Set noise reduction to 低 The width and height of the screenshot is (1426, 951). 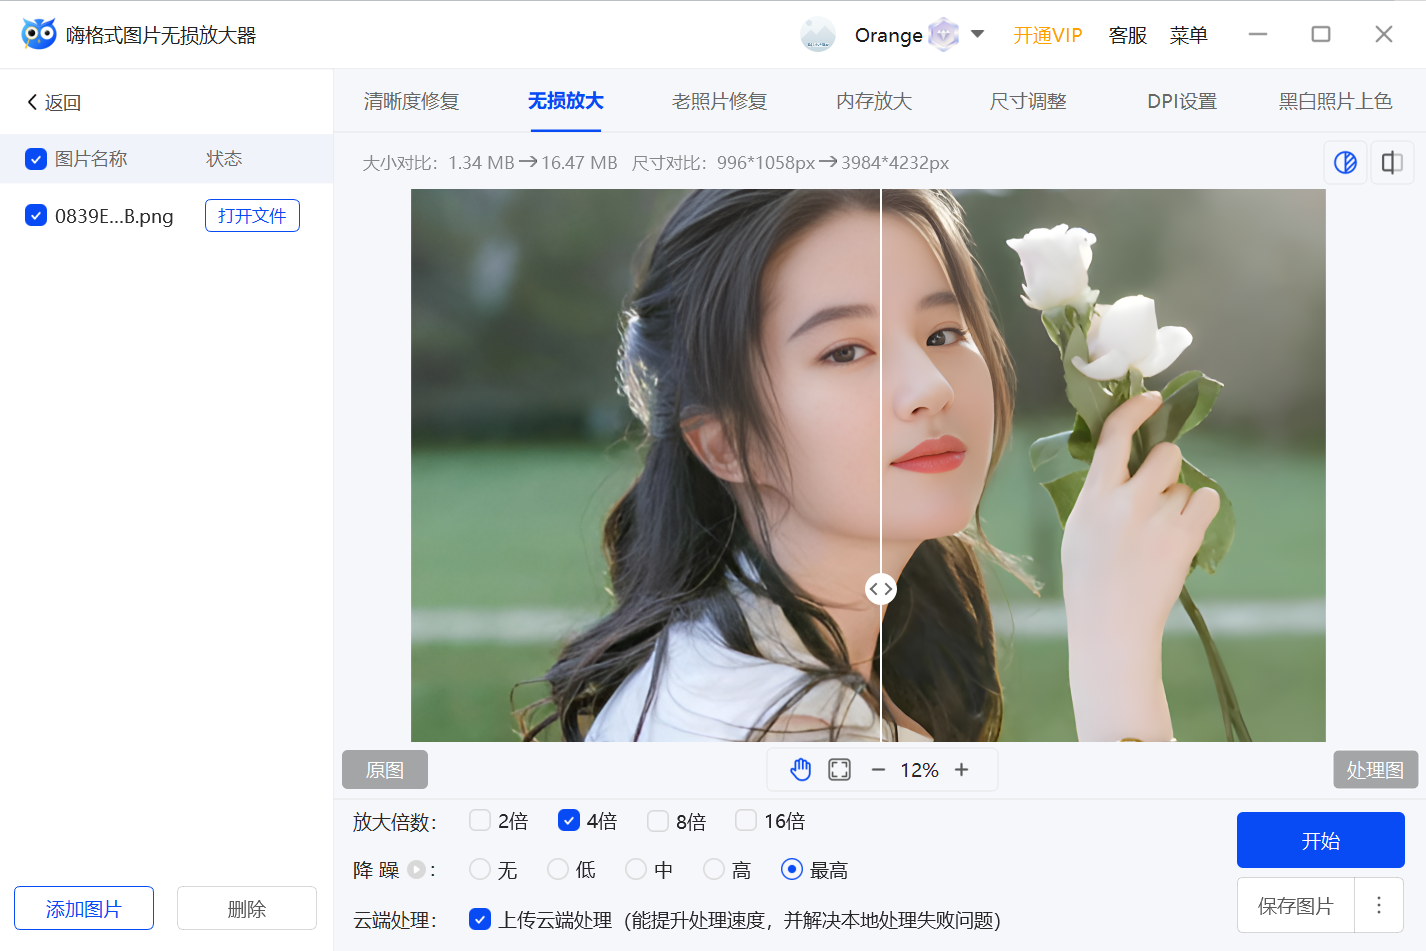[x=558, y=870]
